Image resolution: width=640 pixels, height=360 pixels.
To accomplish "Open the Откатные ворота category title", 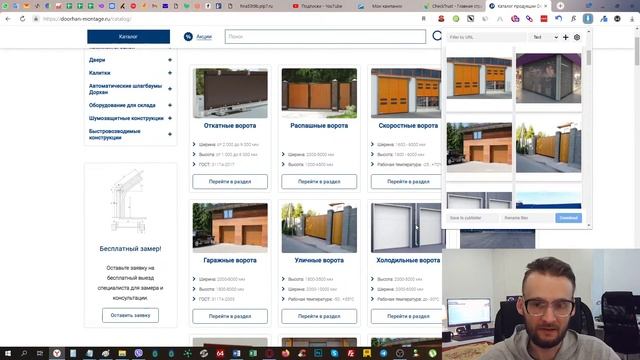I will (230, 126).
